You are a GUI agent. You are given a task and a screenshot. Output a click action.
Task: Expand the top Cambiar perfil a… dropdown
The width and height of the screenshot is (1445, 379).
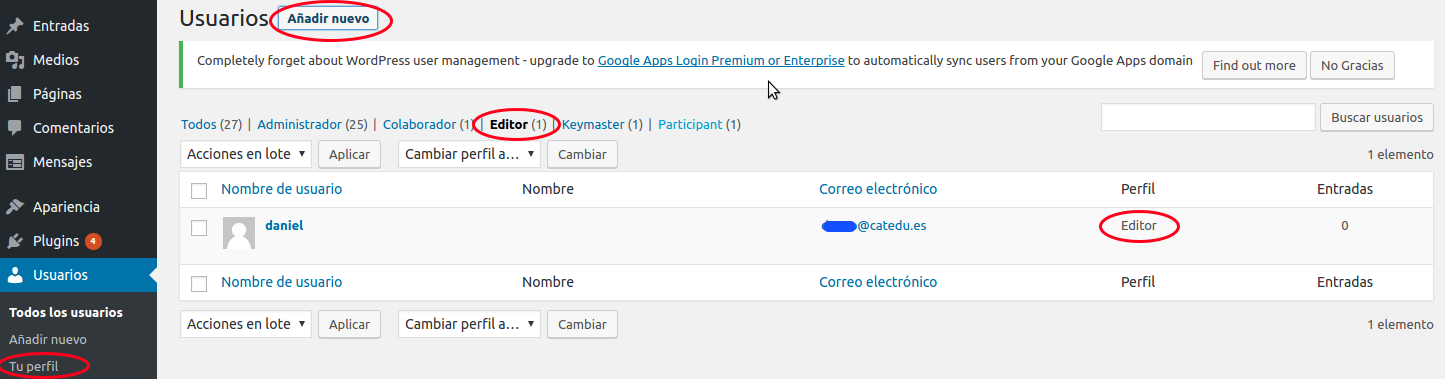(469, 154)
